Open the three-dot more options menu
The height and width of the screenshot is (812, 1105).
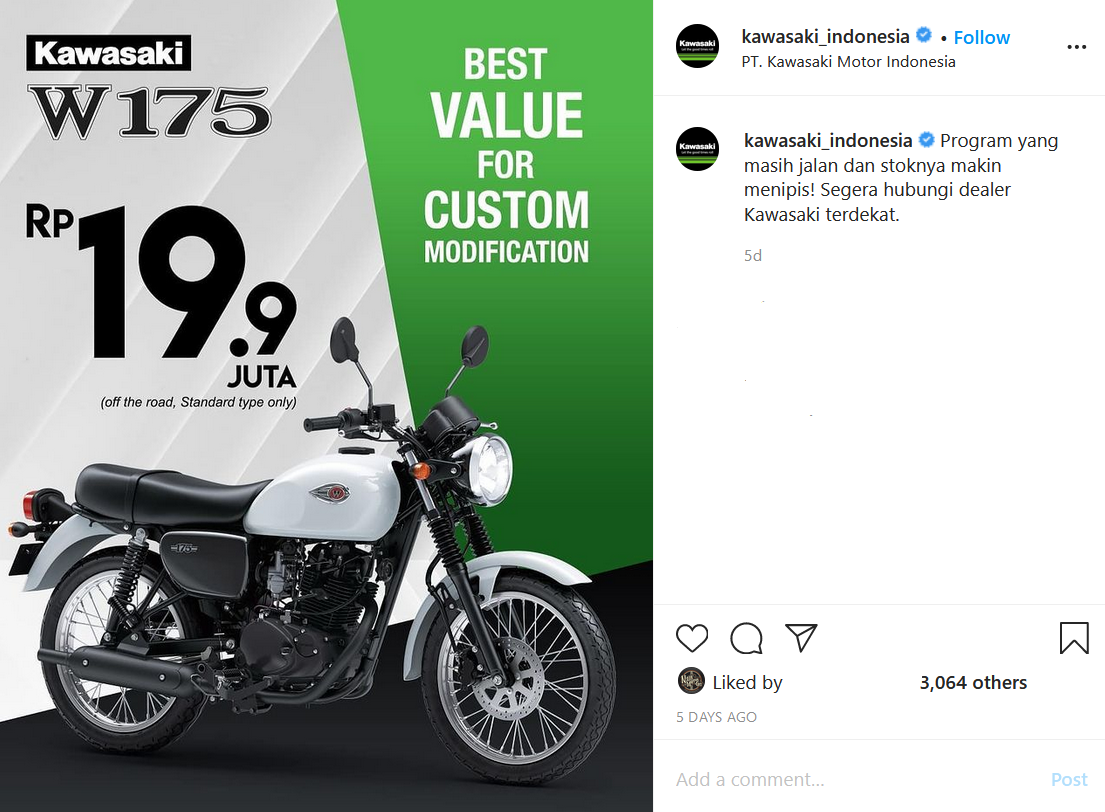1076,47
